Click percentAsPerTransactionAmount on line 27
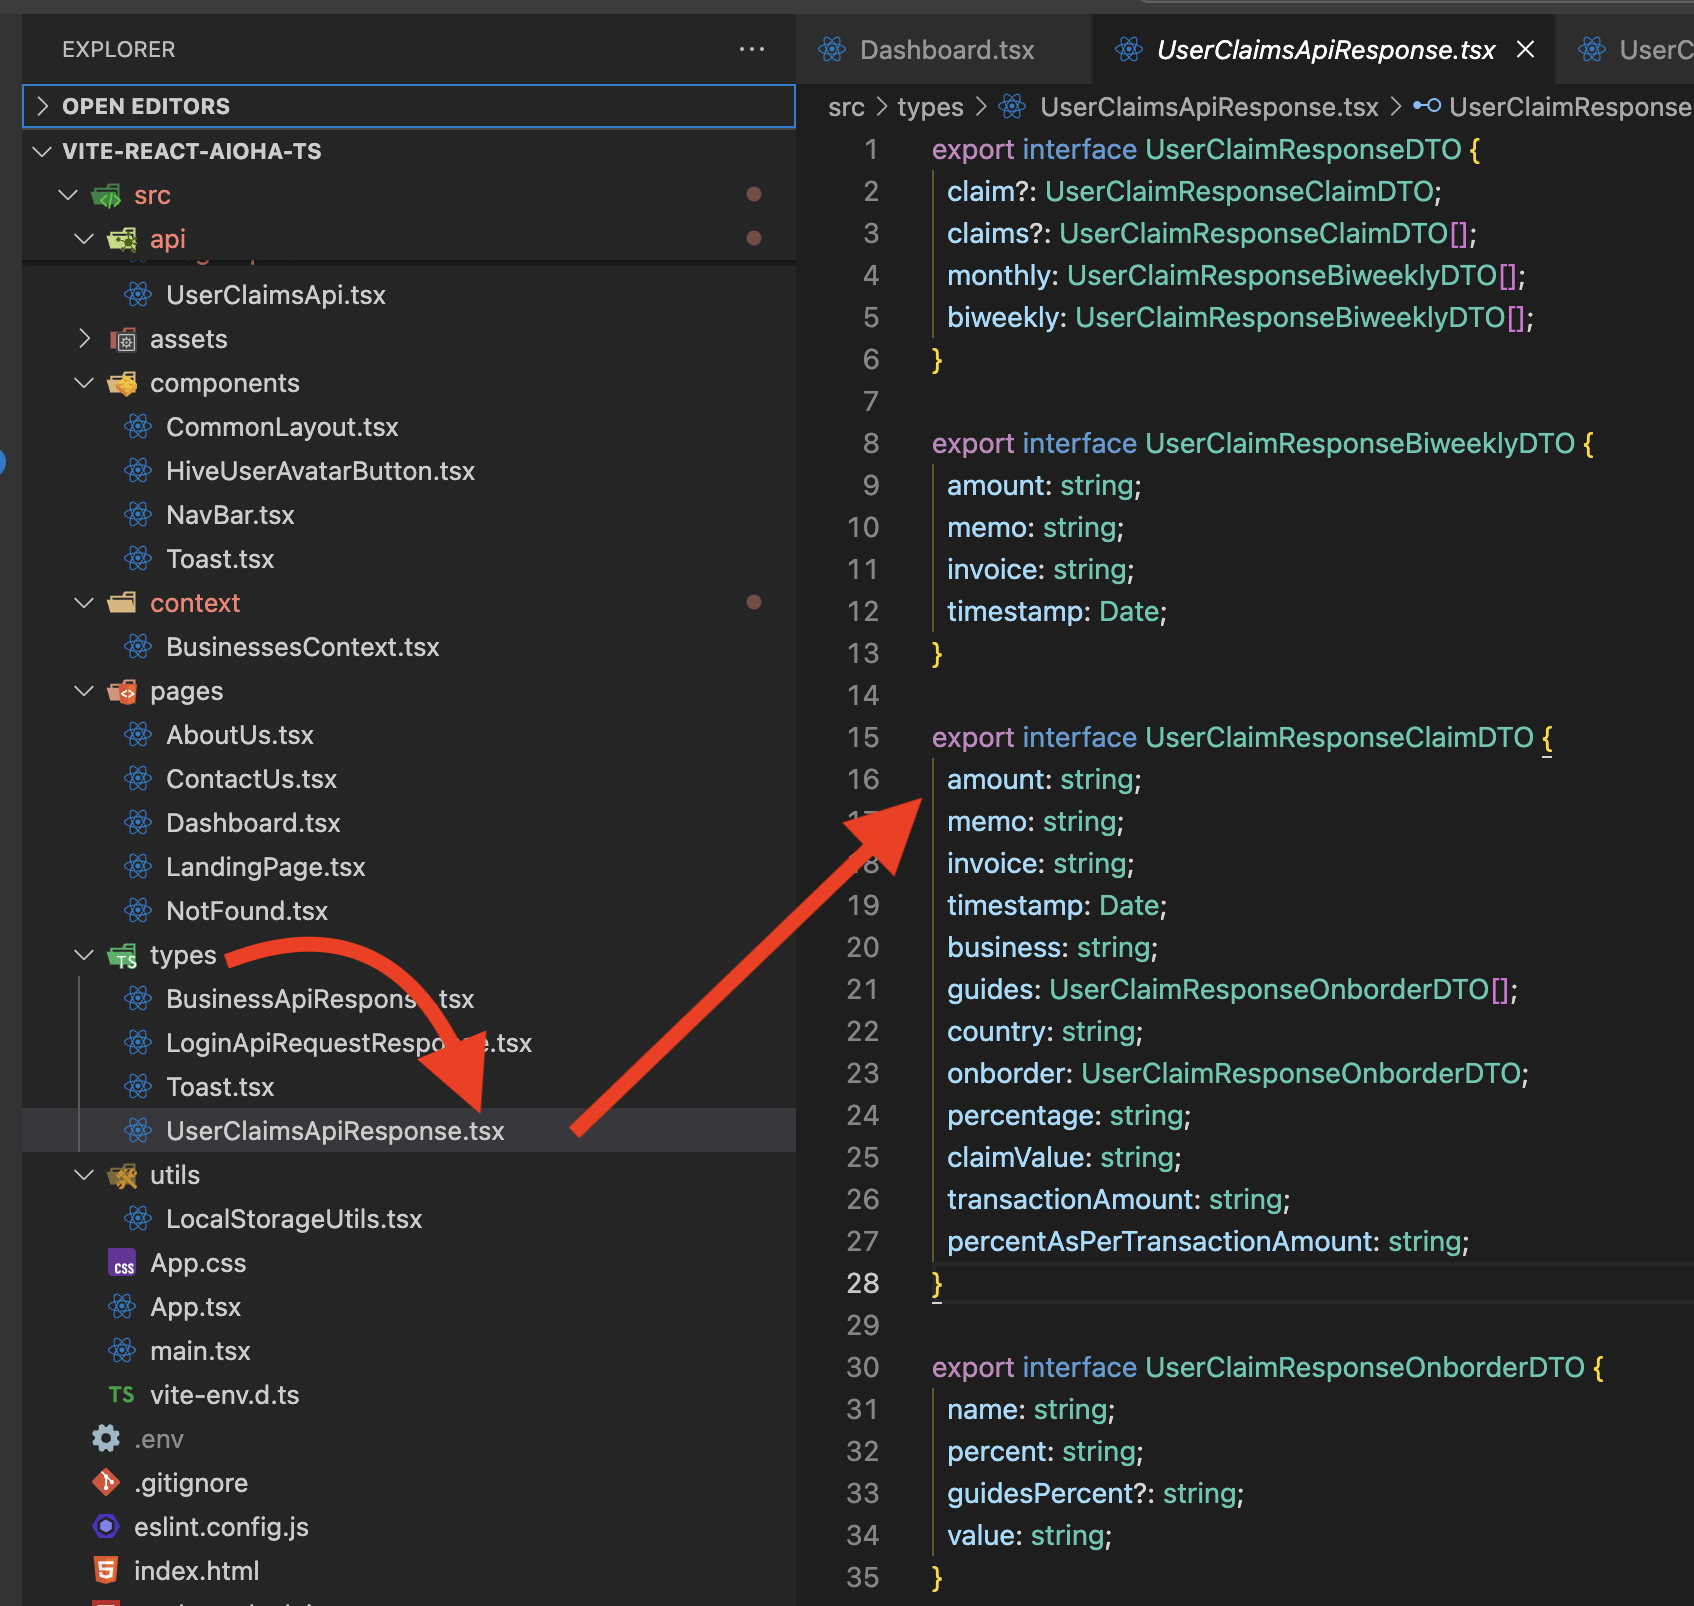 pyautogui.click(x=1159, y=1242)
